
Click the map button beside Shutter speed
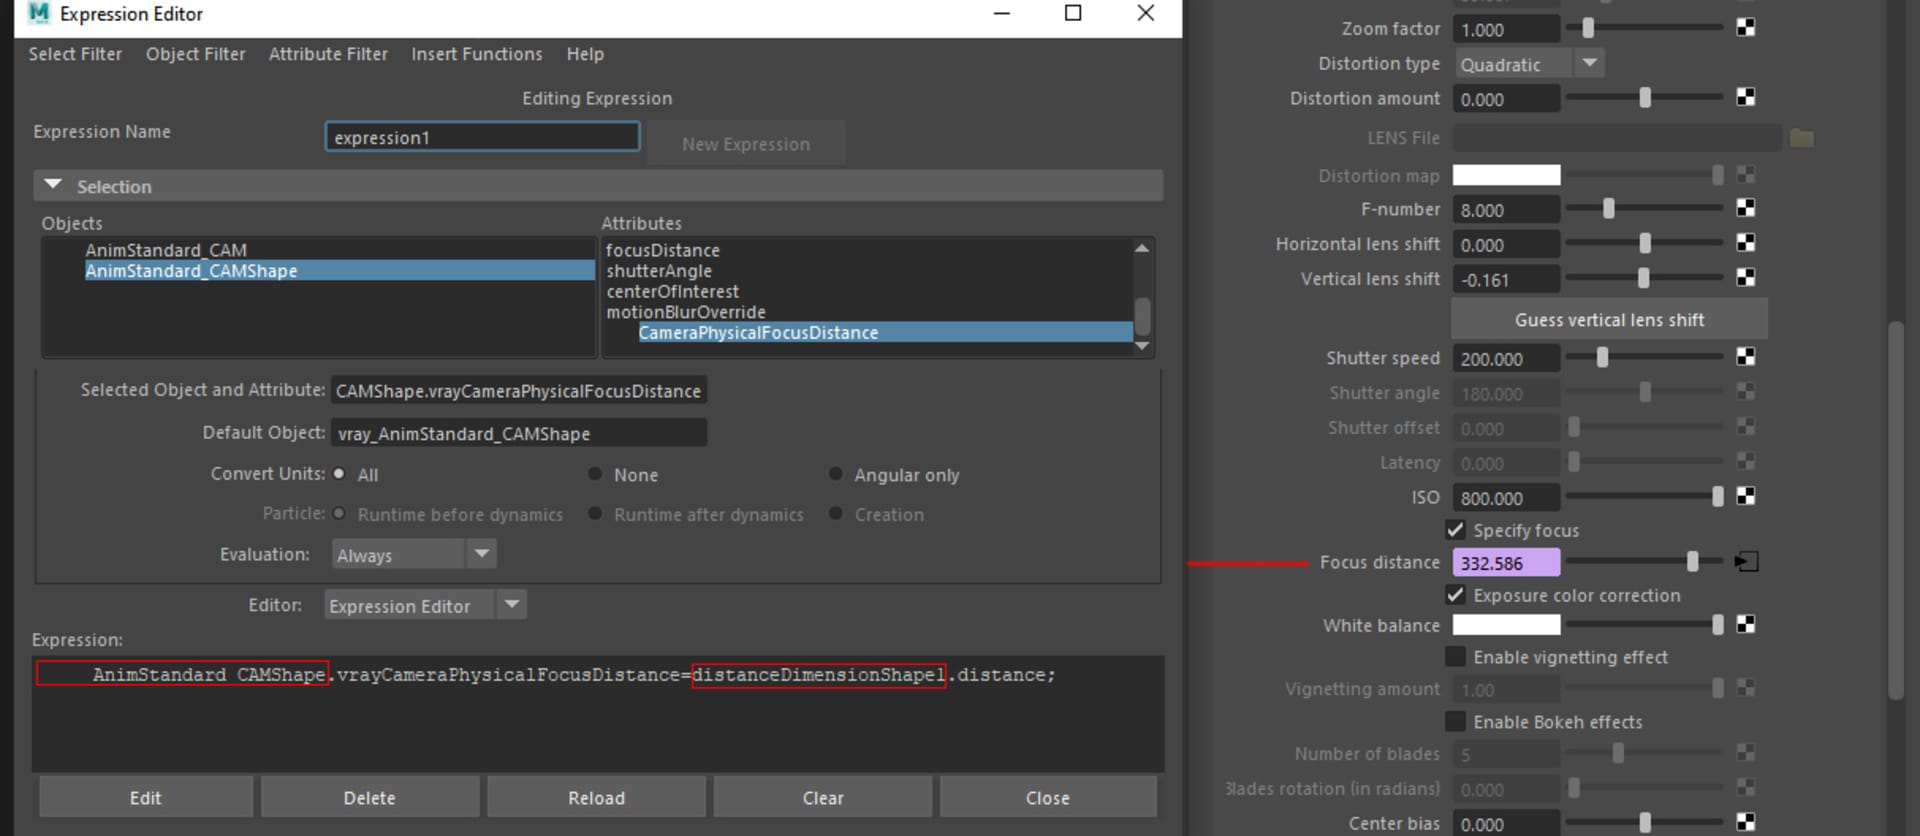point(1745,357)
